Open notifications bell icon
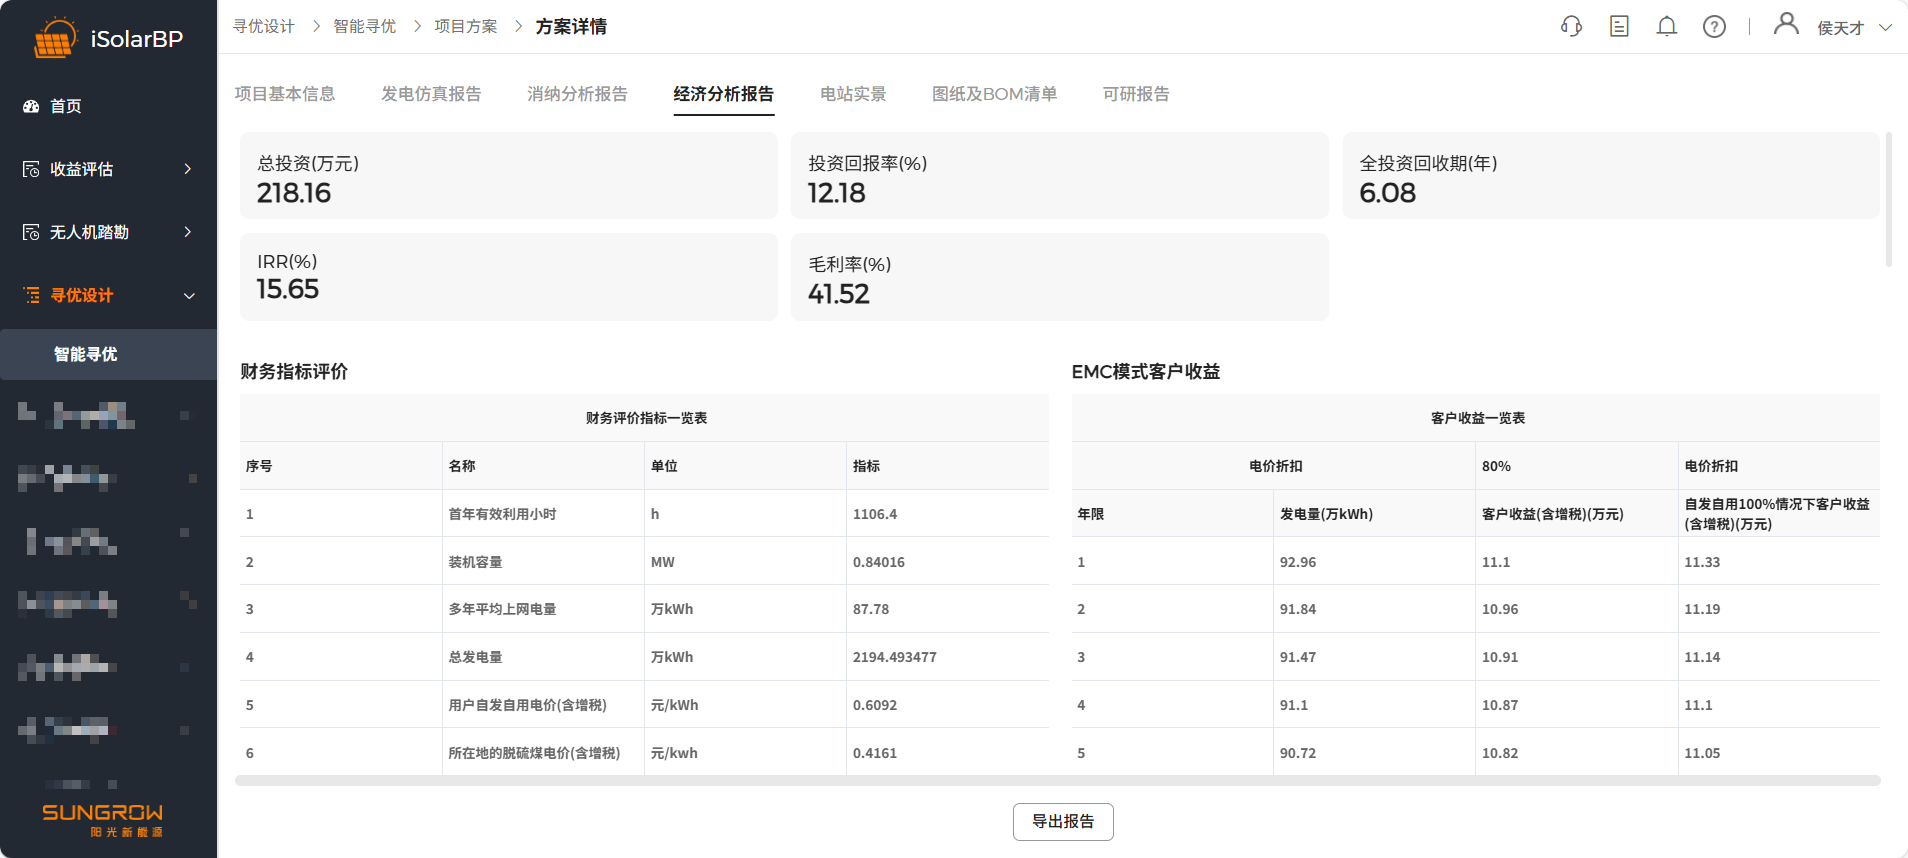This screenshot has height=858, width=1908. [1666, 27]
